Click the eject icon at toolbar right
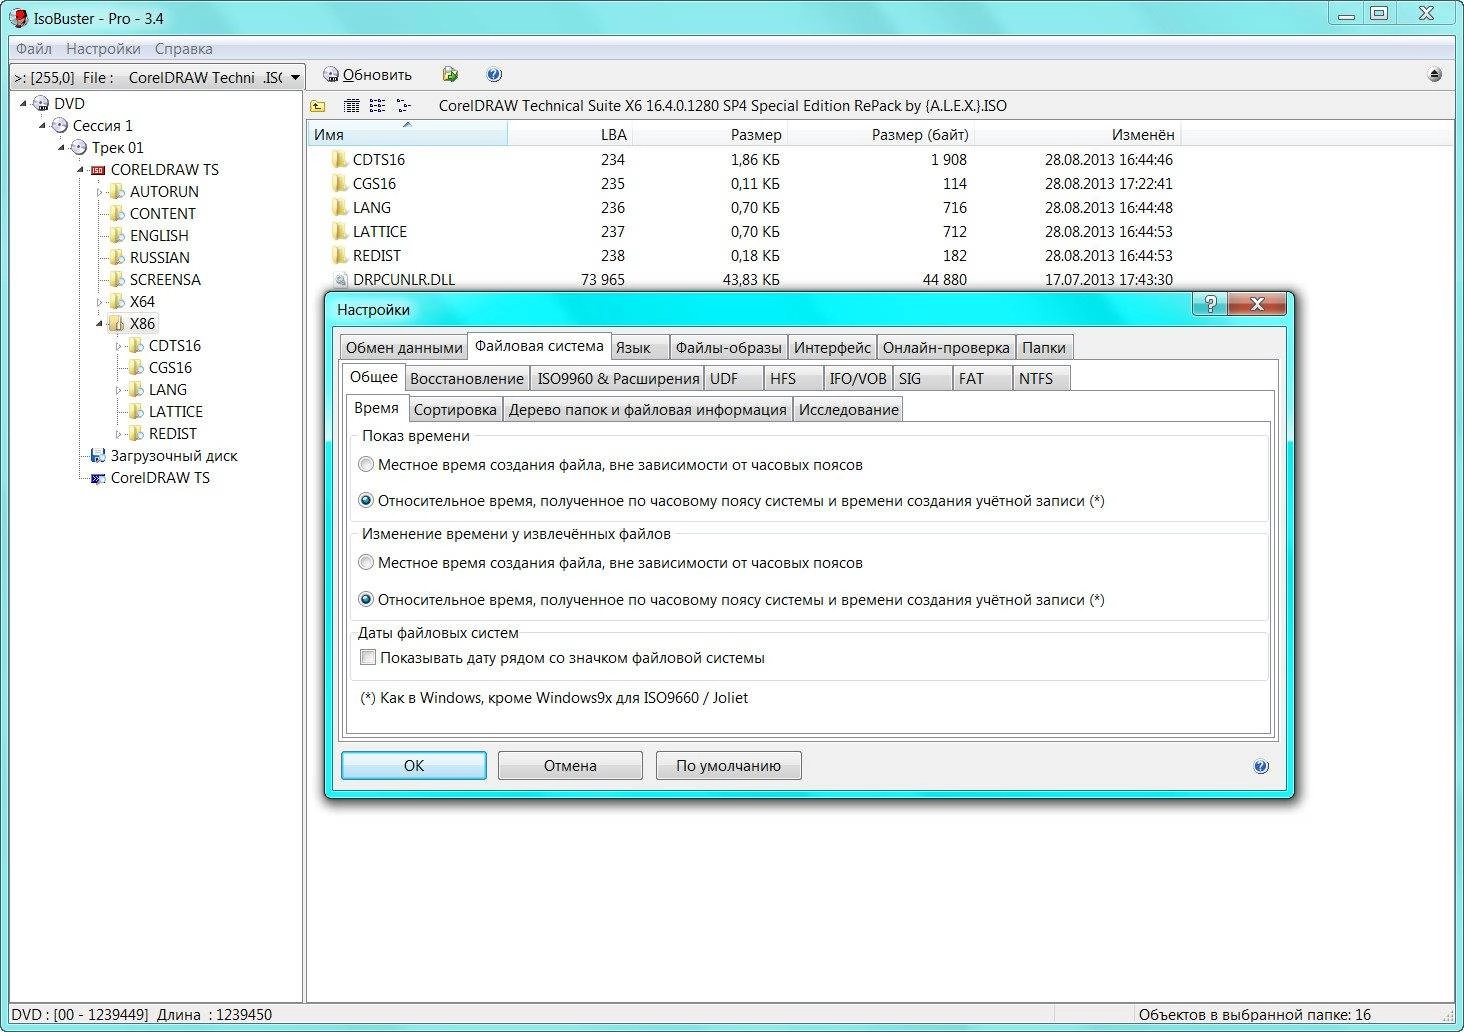The height and width of the screenshot is (1032, 1464). (1435, 75)
